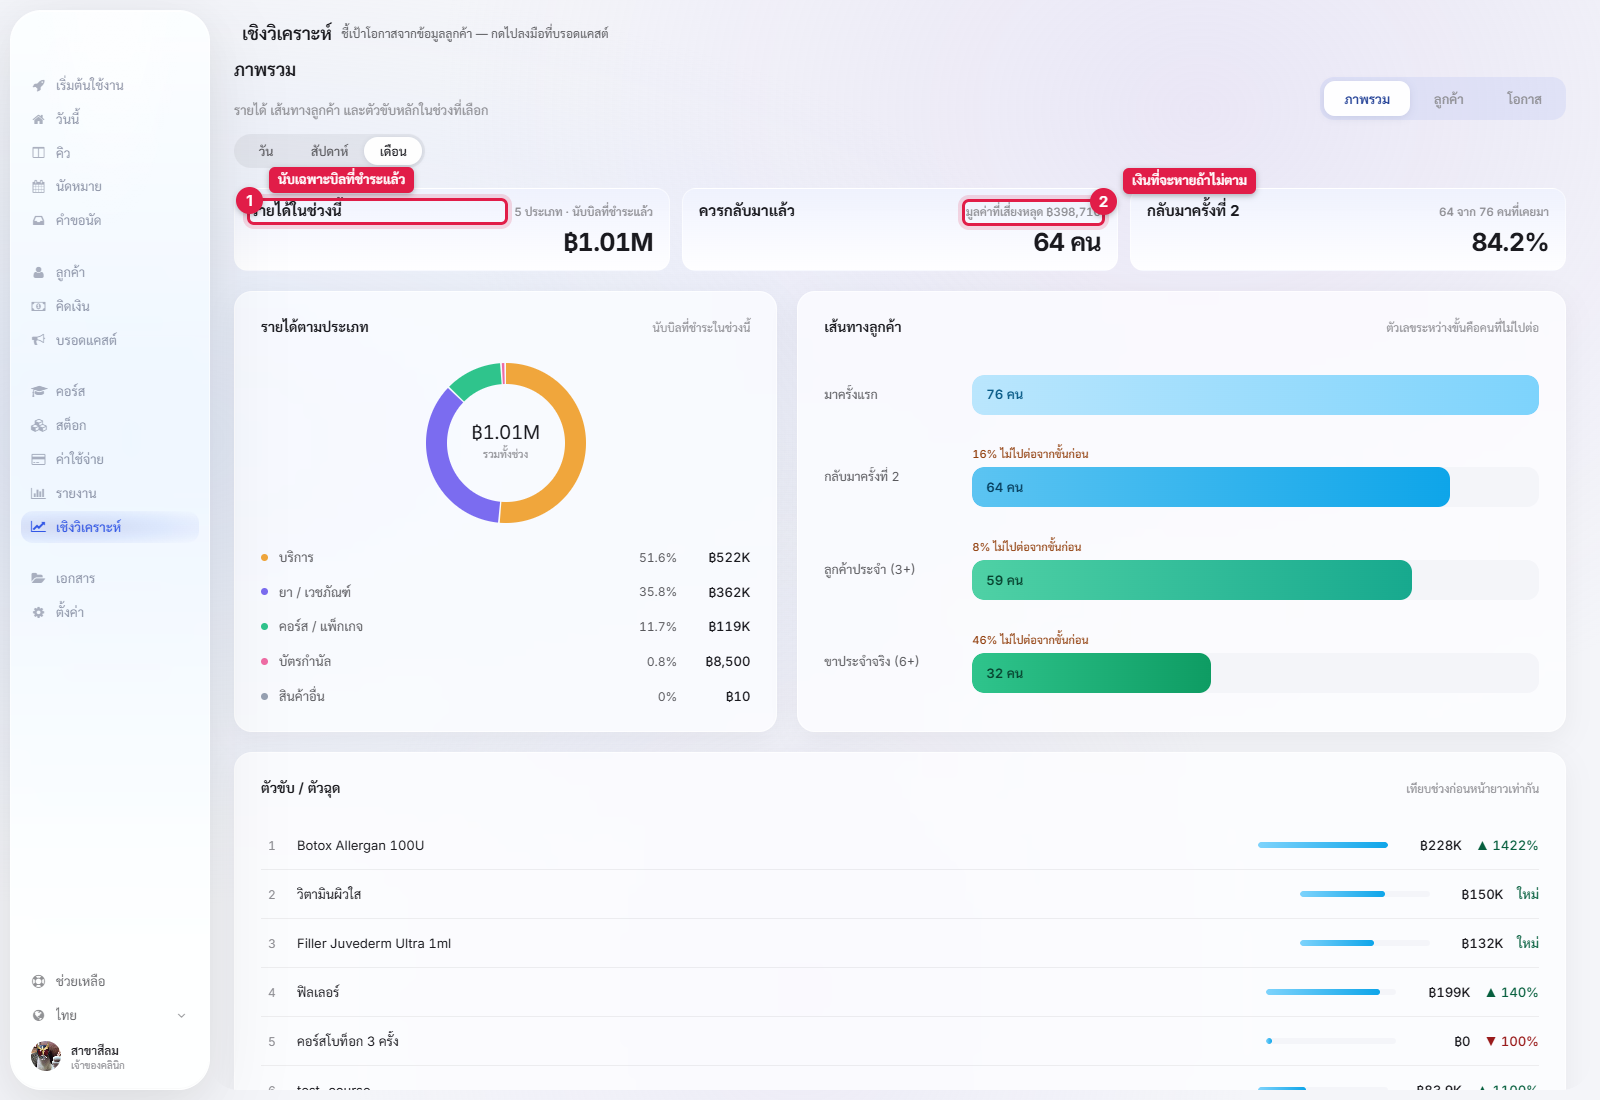This screenshot has width=1600, height=1100.
Task: Click the สต็อก stock boxes icon
Action: pos(38,425)
